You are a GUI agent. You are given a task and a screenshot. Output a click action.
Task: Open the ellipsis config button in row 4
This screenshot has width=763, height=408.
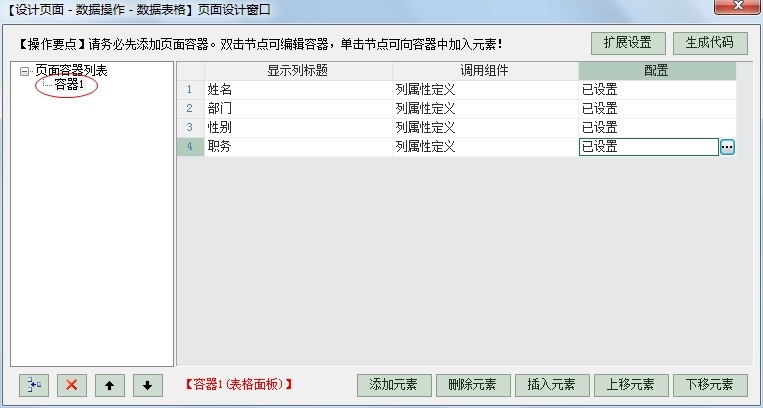[x=727, y=147]
